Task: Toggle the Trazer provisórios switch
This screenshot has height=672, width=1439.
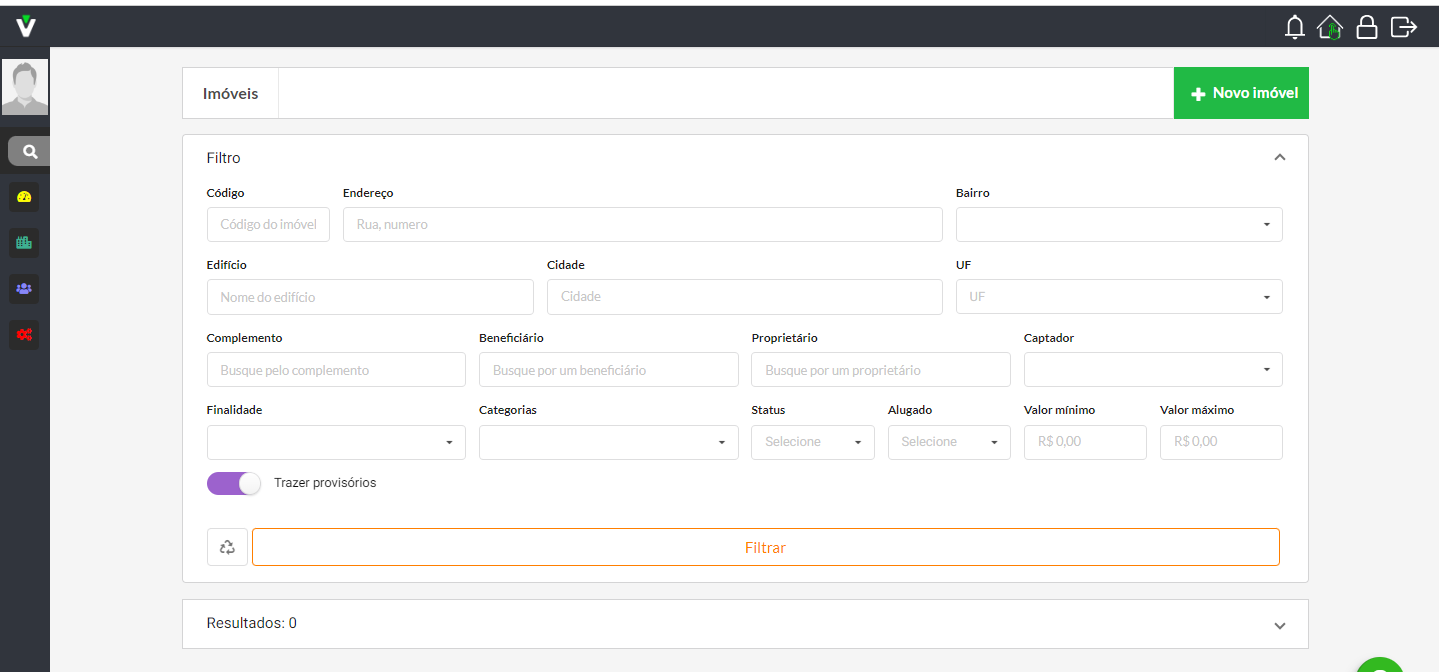Action: (234, 483)
